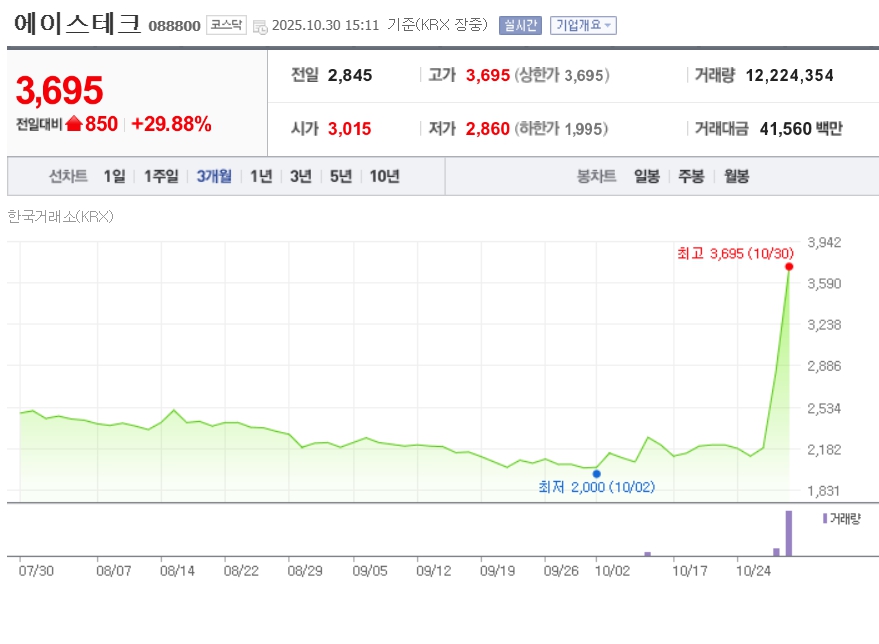Show the 1년 line chart
Screen dimensions: 879x644
click(x=261, y=176)
